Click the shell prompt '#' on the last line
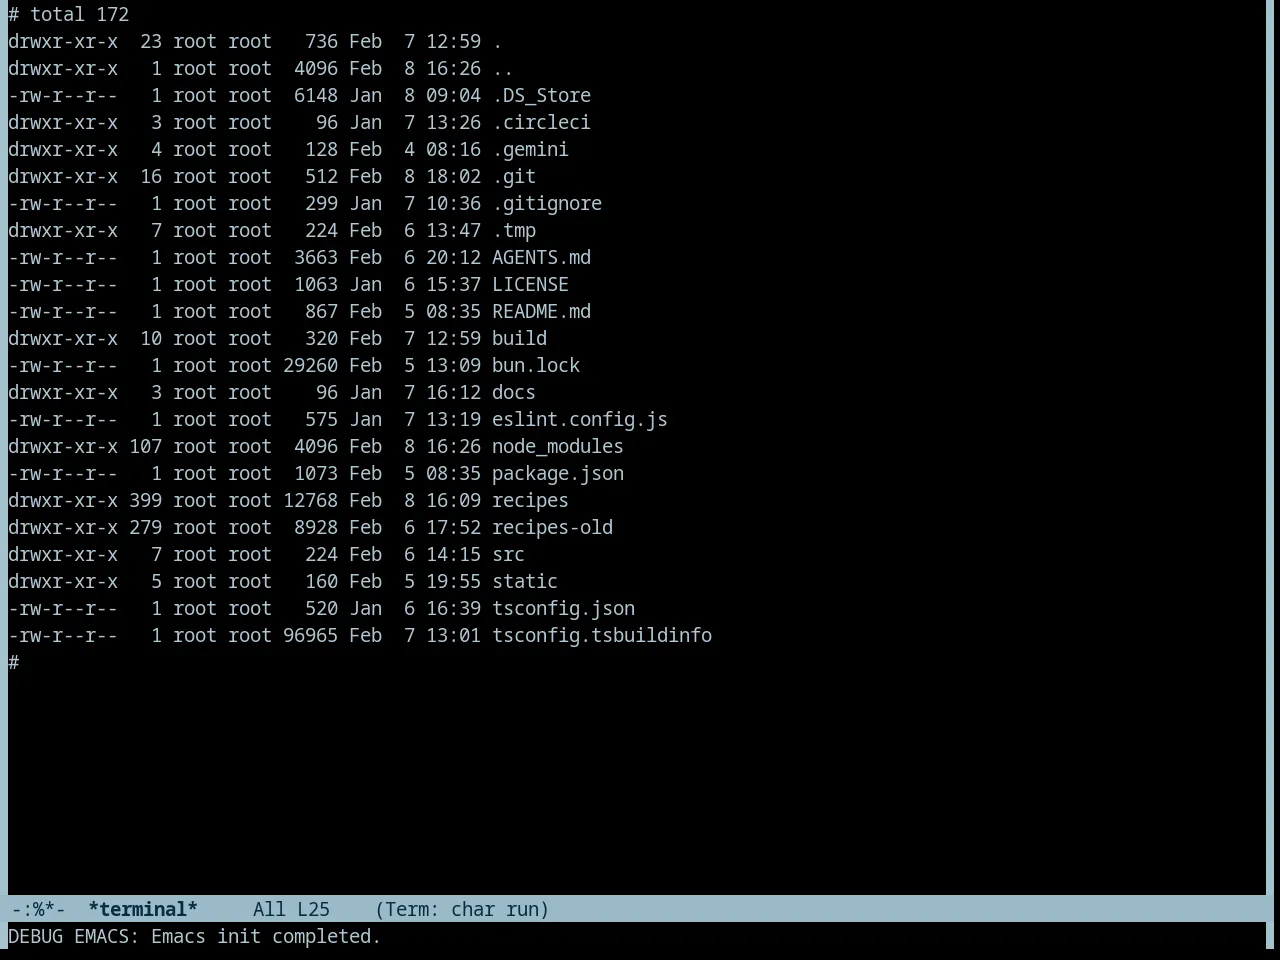1280x960 pixels. click(13, 663)
